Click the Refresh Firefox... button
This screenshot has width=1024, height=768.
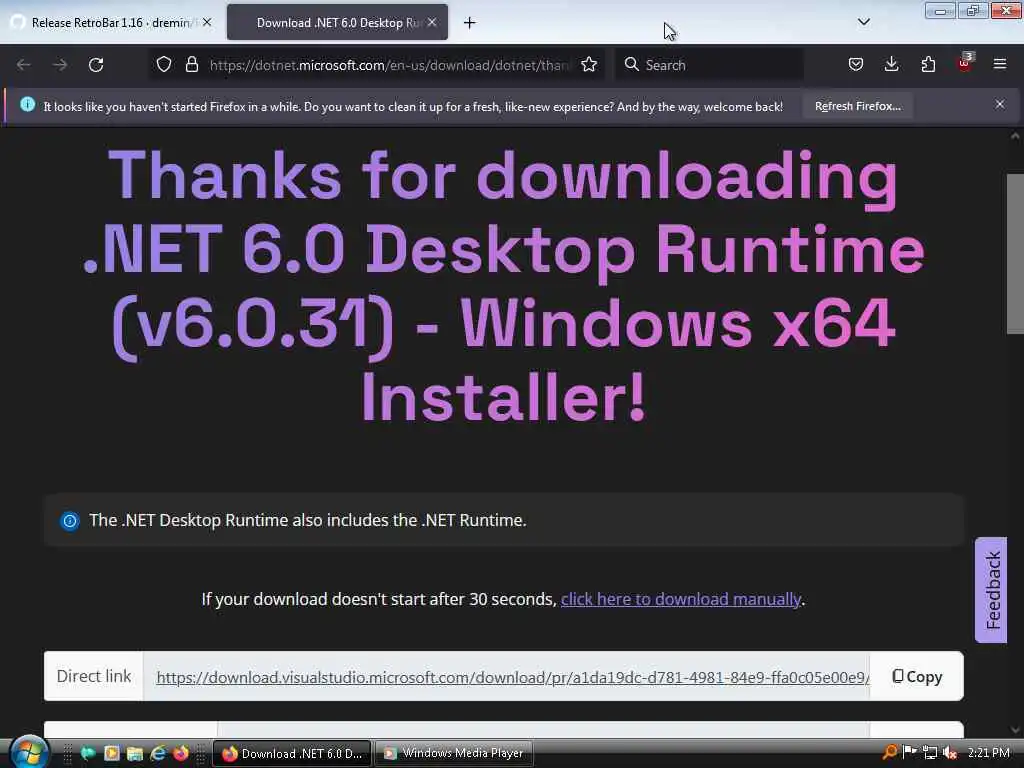point(857,106)
